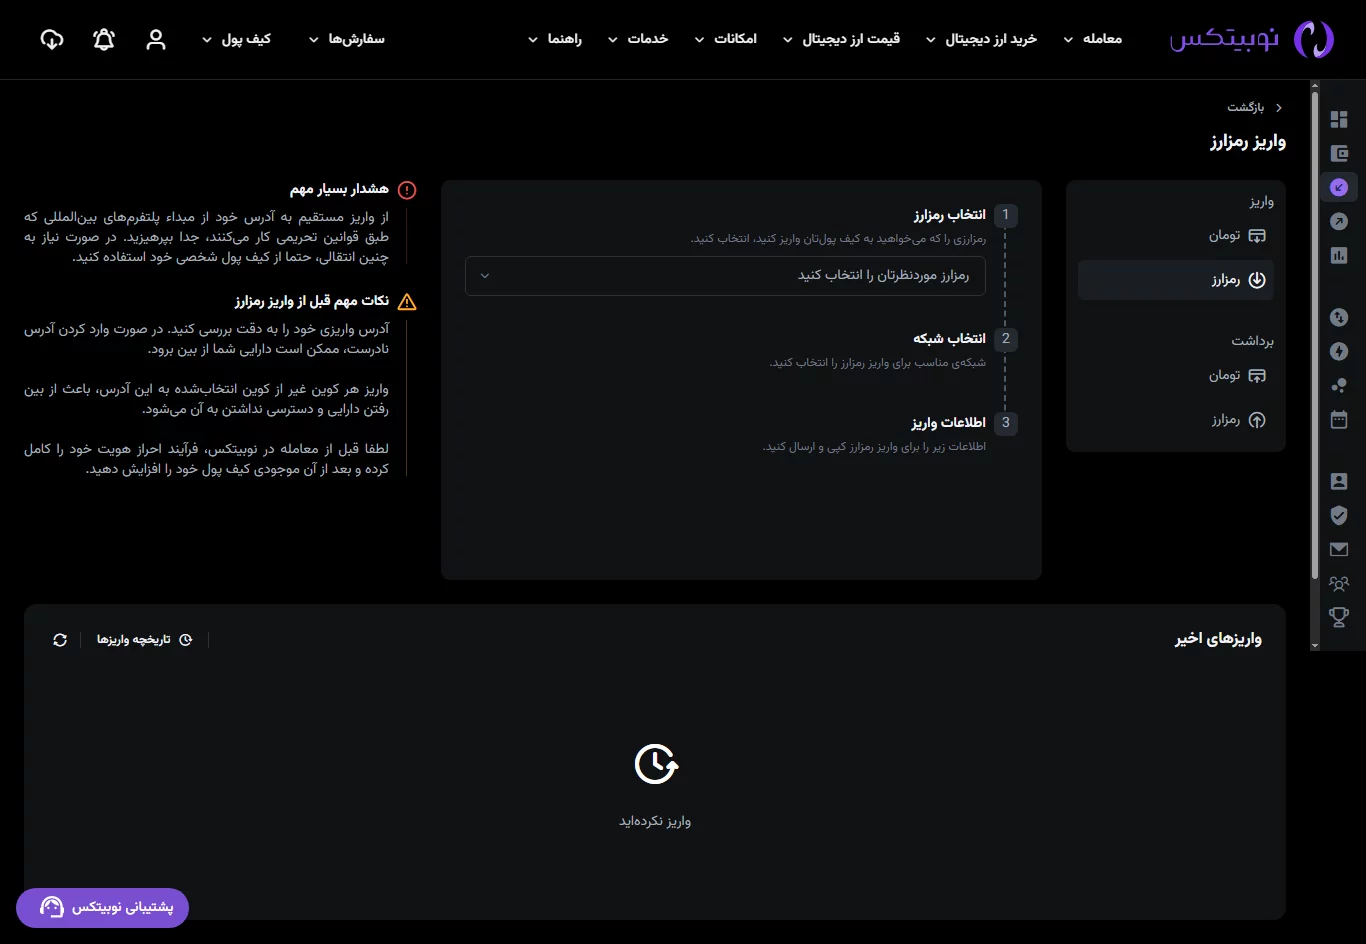This screenshot has width=1366, height=944.
Task: Open the امکانات menu
Action: (725, 39)
